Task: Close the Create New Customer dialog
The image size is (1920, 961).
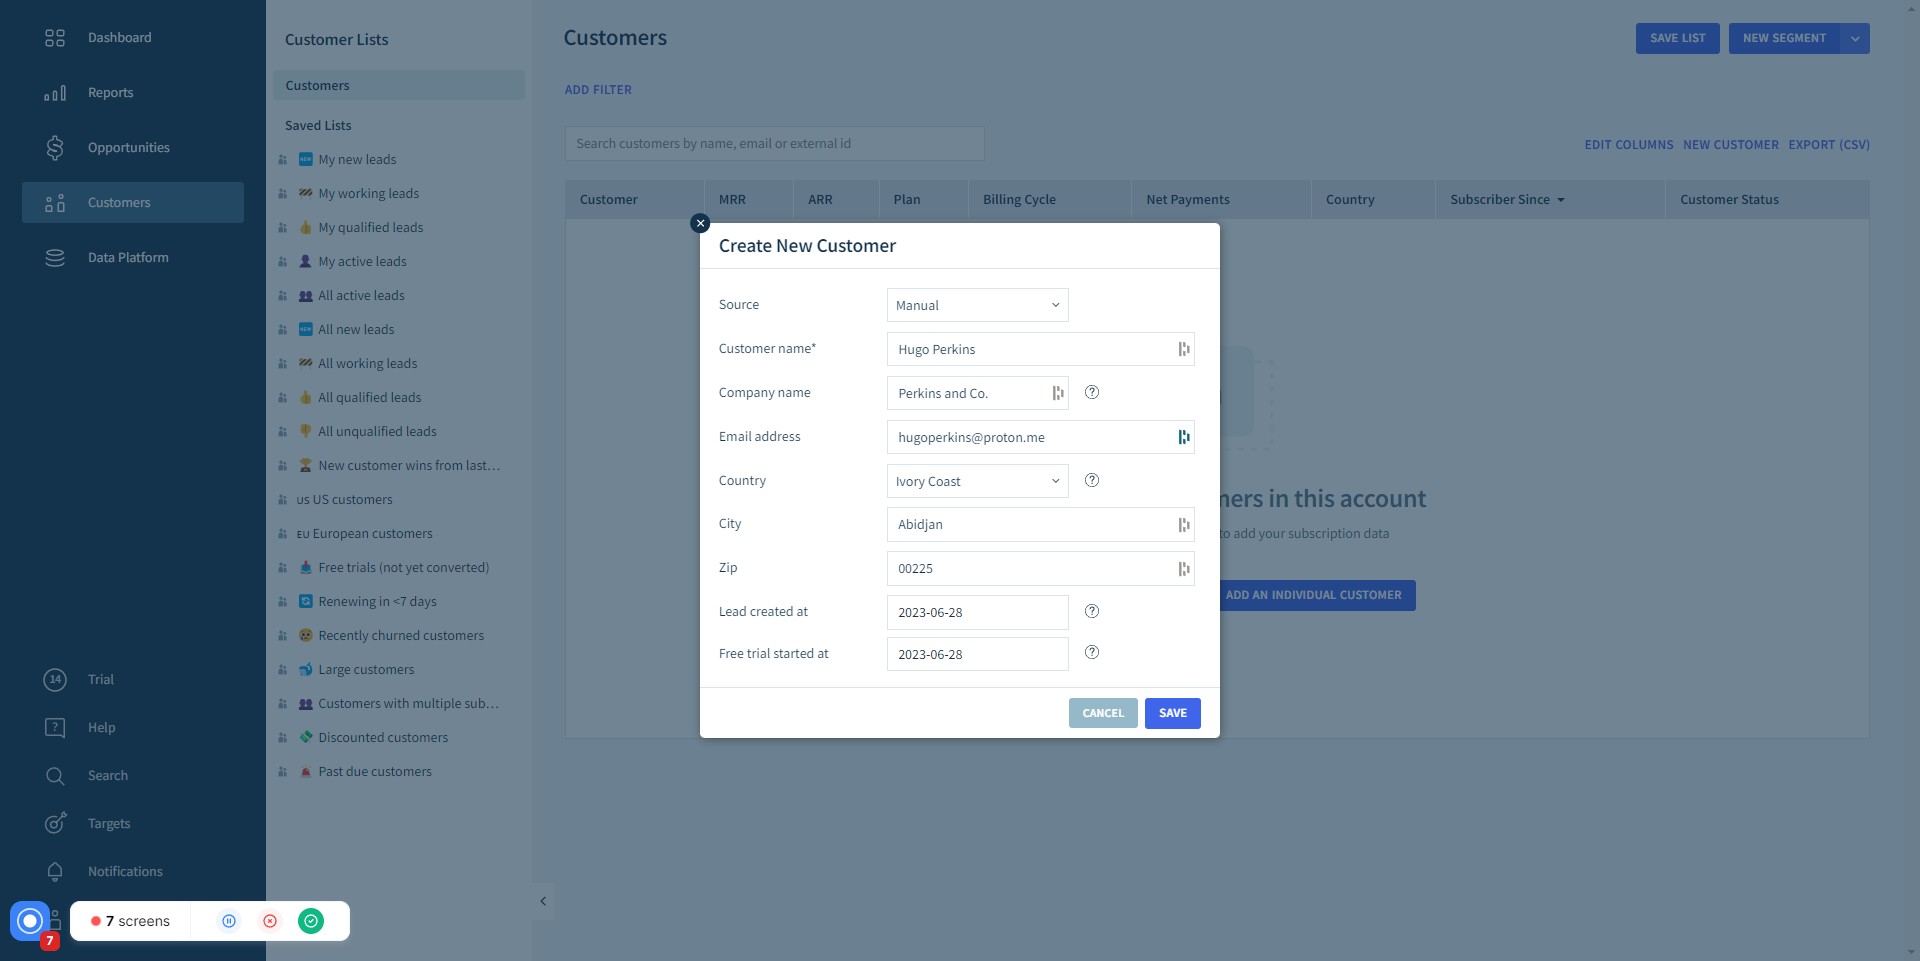Action: [x=700, y=222]
